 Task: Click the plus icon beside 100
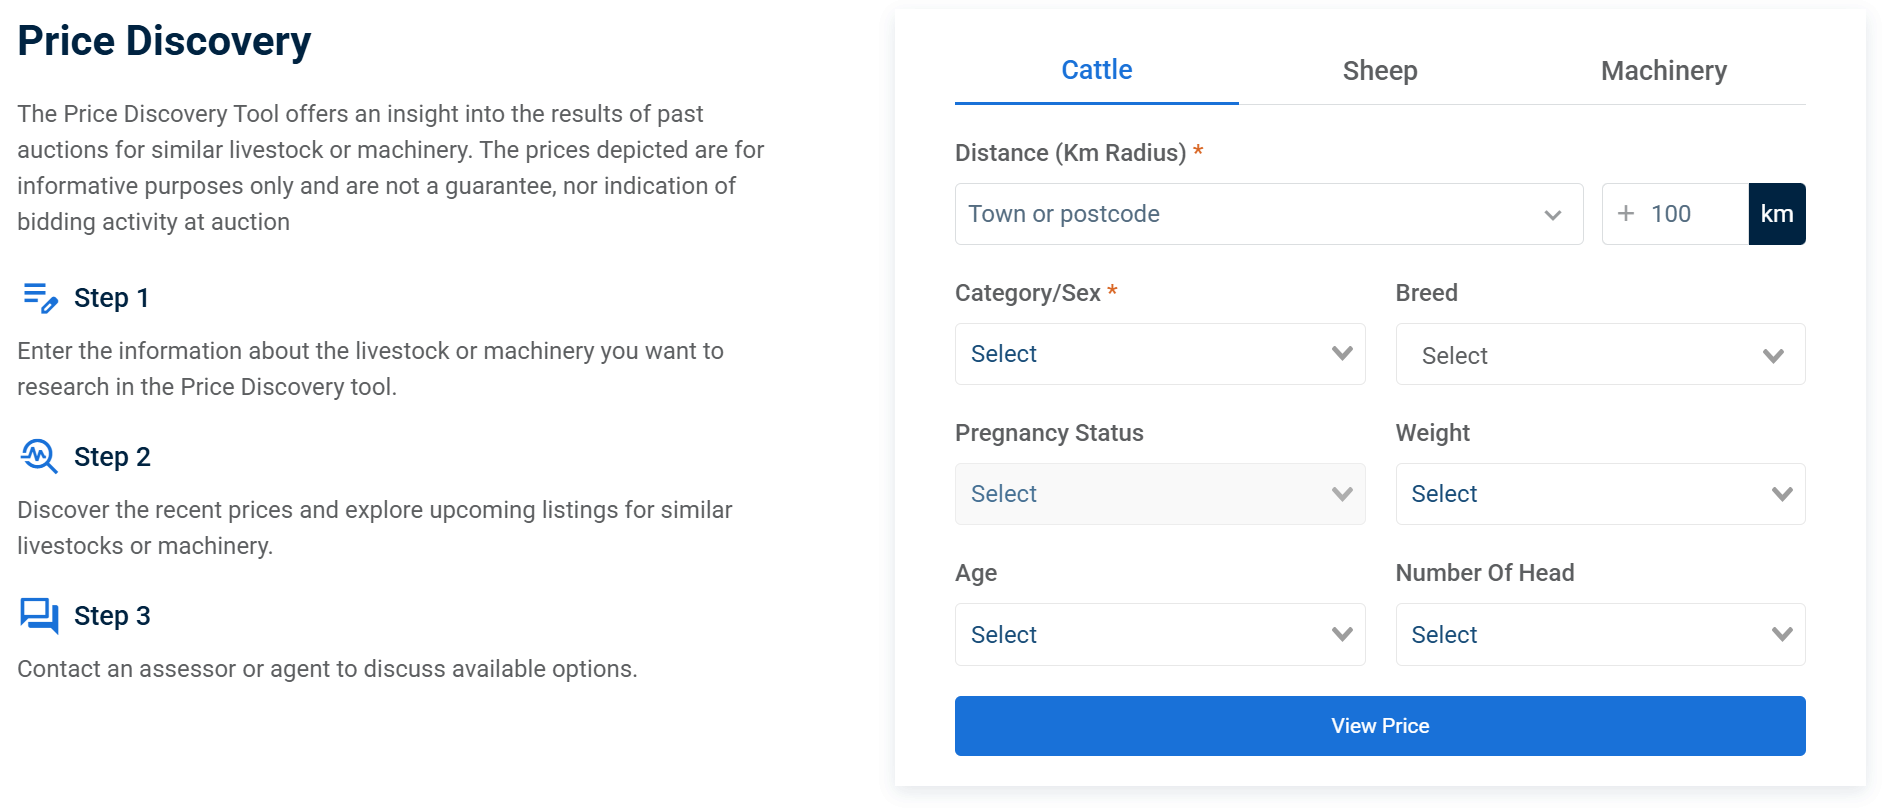[x=1626, y=214]
